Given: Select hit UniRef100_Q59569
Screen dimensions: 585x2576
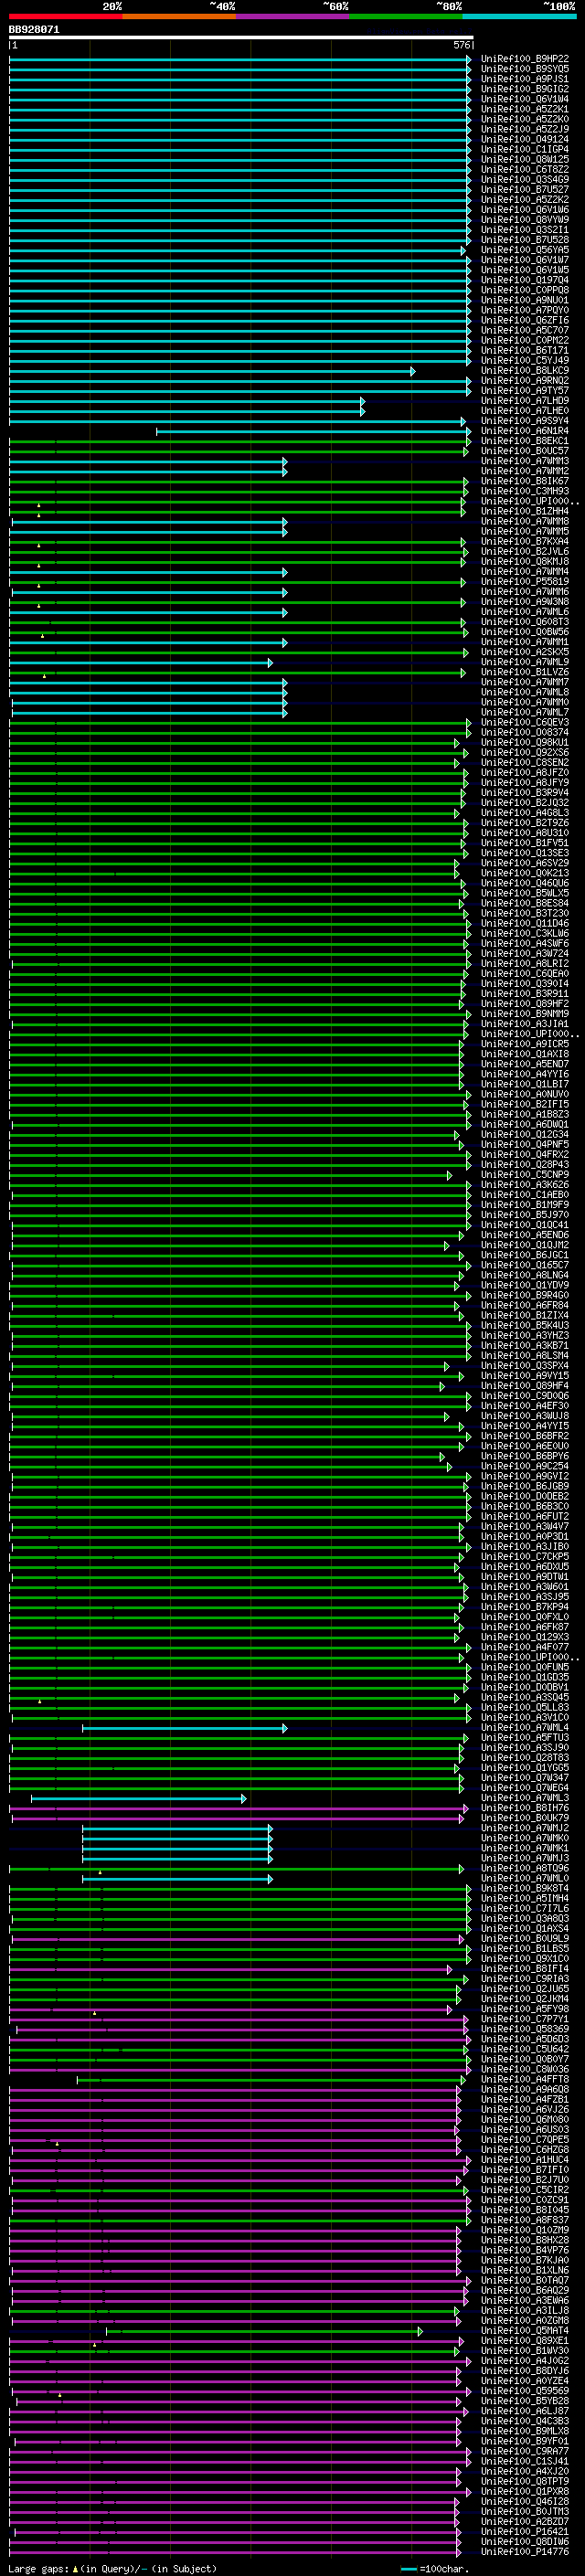Looking at the screenshot, I should [x=525, y=2391].
